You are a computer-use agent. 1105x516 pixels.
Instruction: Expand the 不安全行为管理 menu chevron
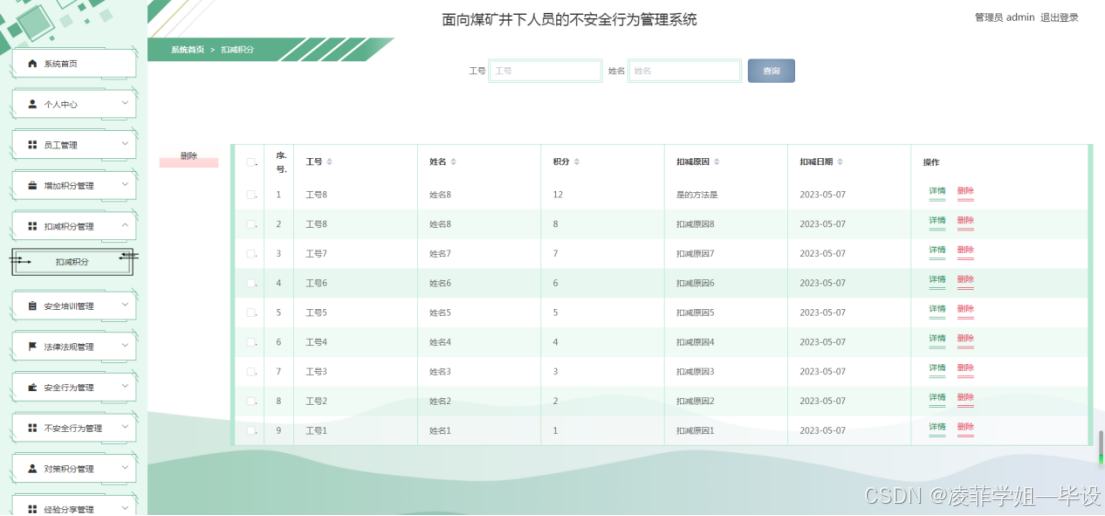tap(125, 427)
